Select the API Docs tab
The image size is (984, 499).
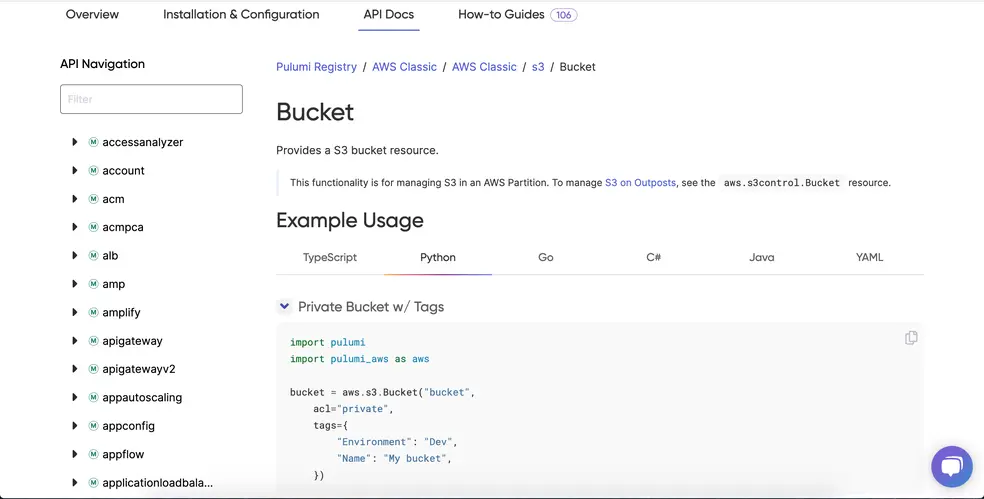pos(388,14)
